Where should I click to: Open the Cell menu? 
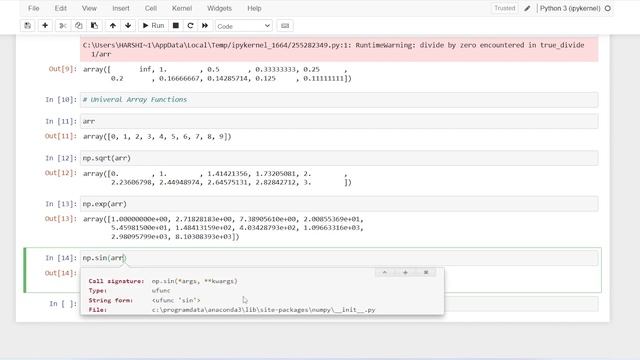click(x=151, y=8)
